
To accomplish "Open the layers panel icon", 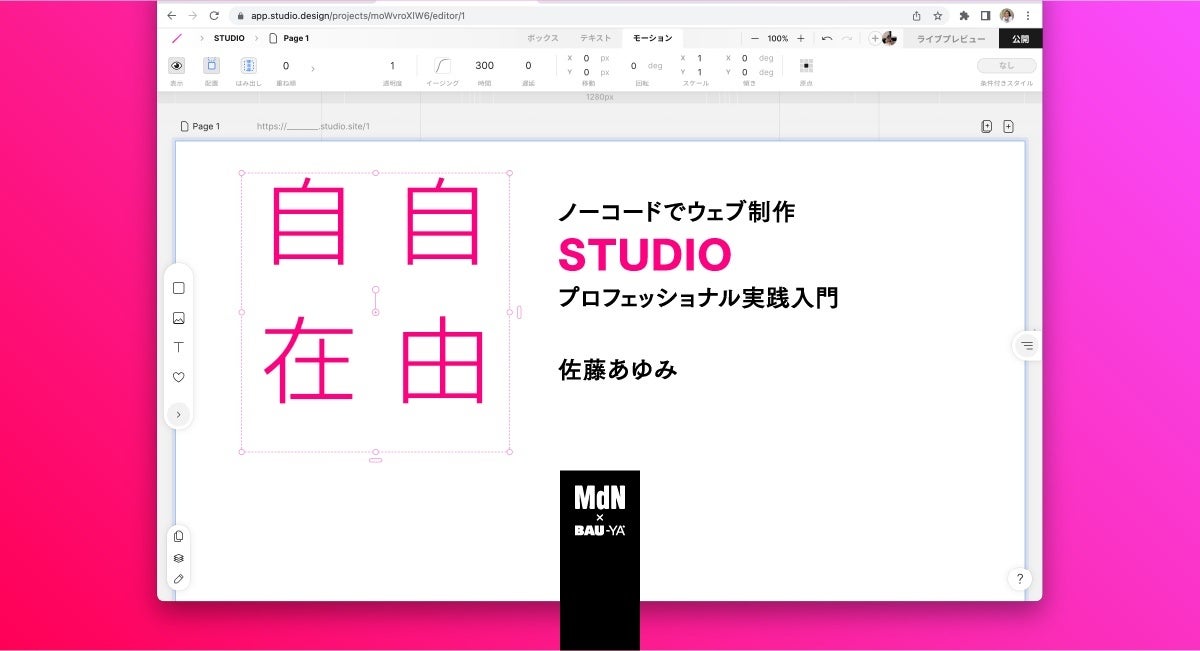I will point(179,558).
